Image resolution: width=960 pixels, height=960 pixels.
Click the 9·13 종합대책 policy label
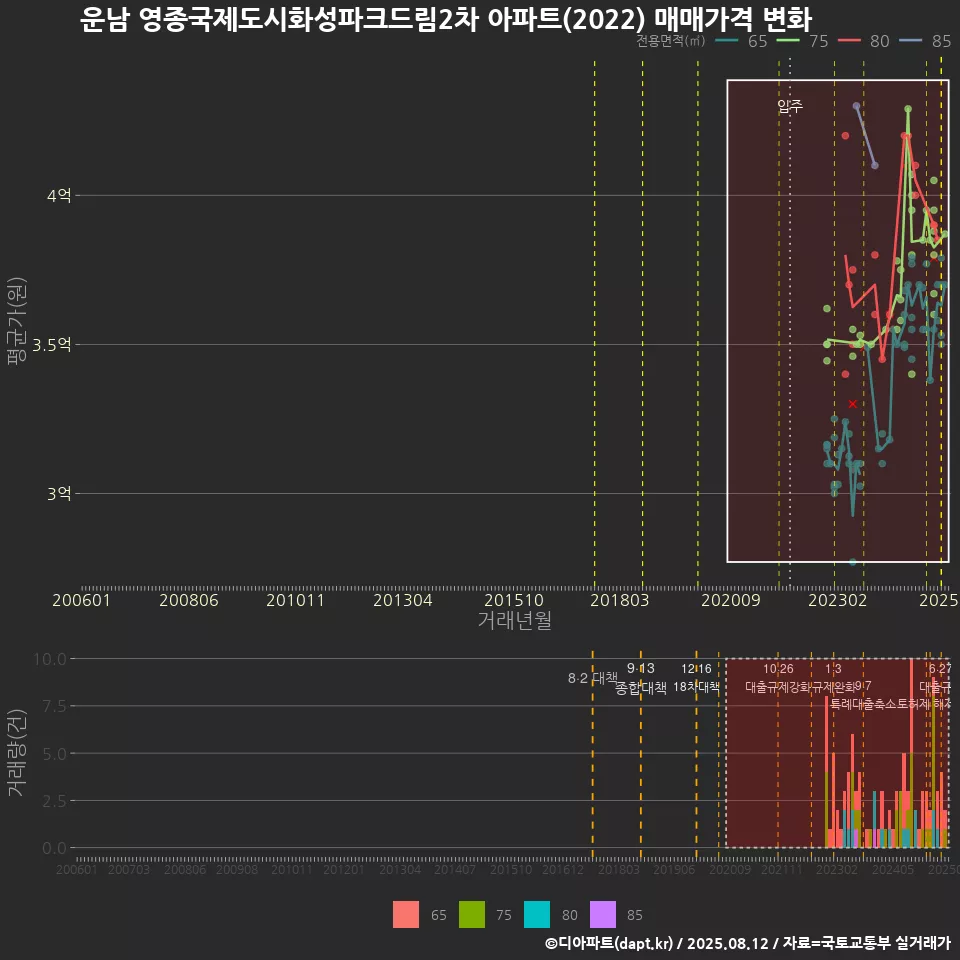[640, 678]
